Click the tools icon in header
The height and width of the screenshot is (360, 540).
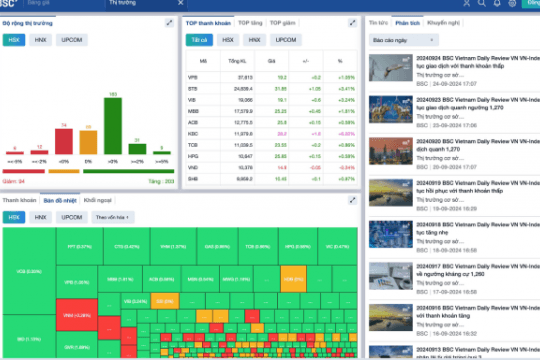point(467,3)
